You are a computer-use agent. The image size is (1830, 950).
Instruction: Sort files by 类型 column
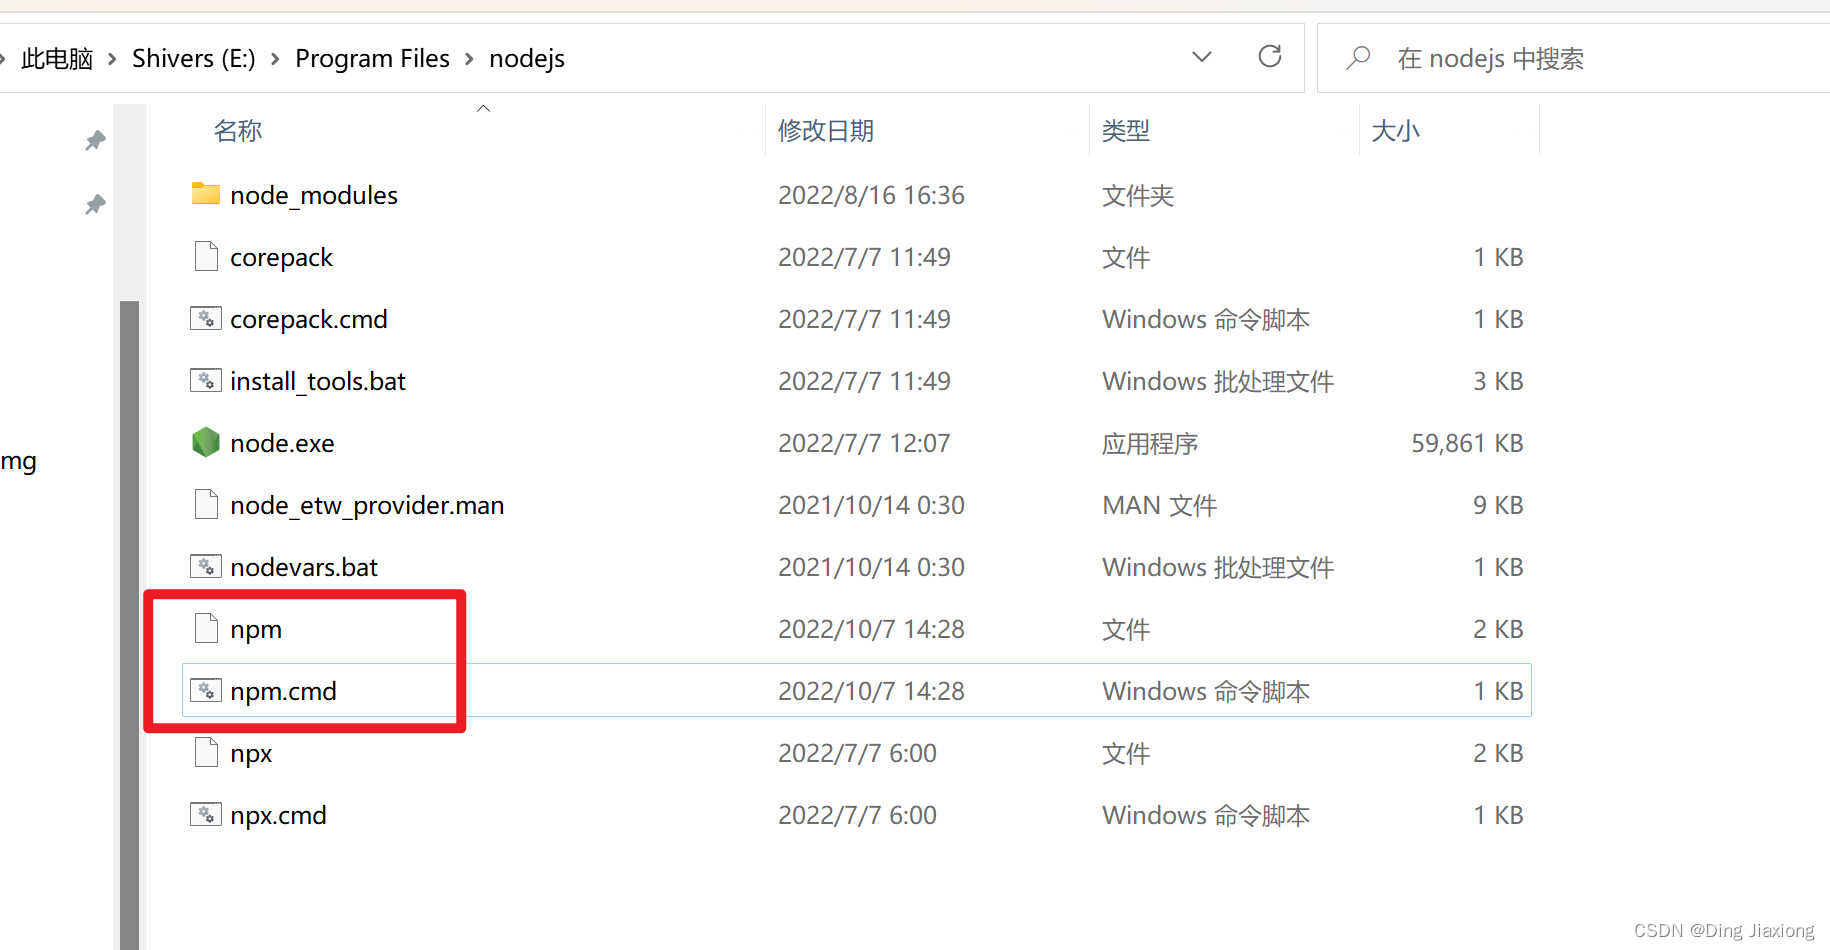tap(1126, 130)
